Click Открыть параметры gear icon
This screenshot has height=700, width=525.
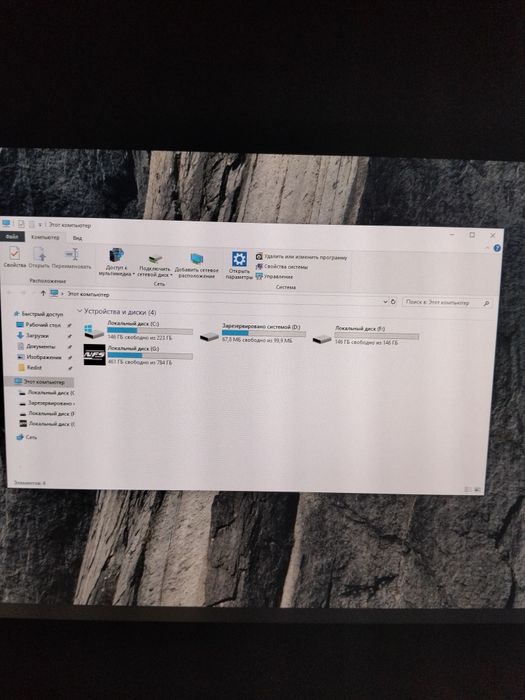(x=239, y=259)
